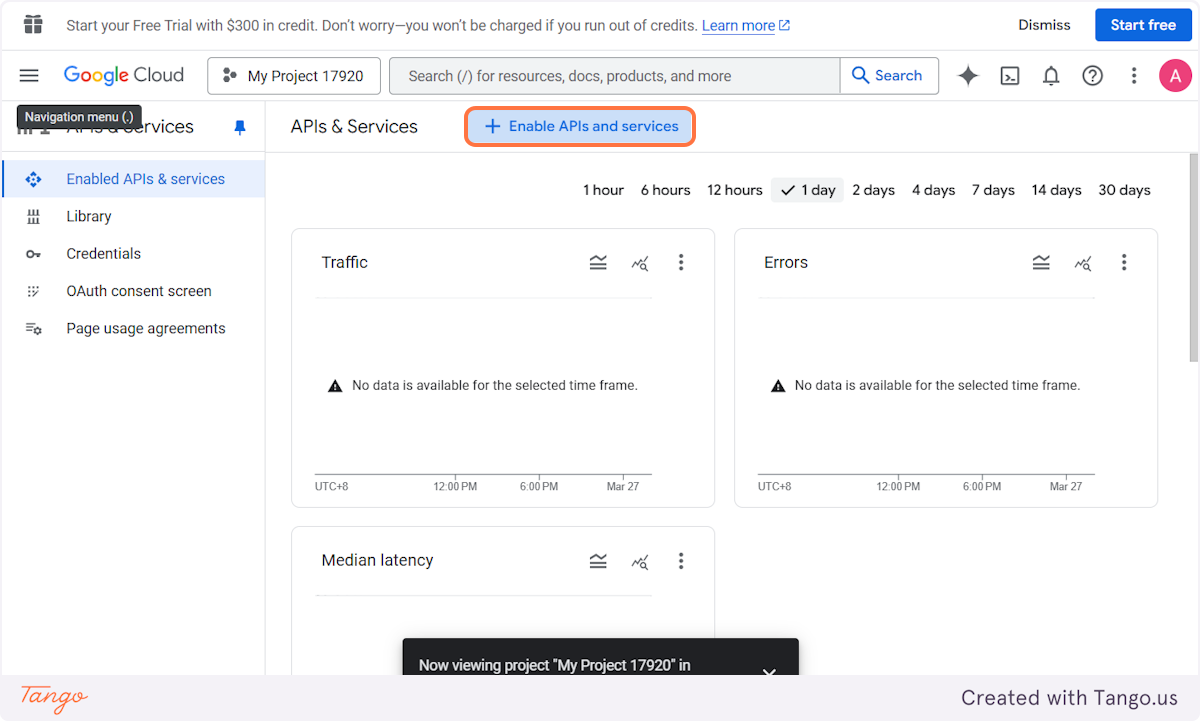Open the Cloud Shell terminal
The height and width of the screenshot is (721, 1200).
(1010, 75)
